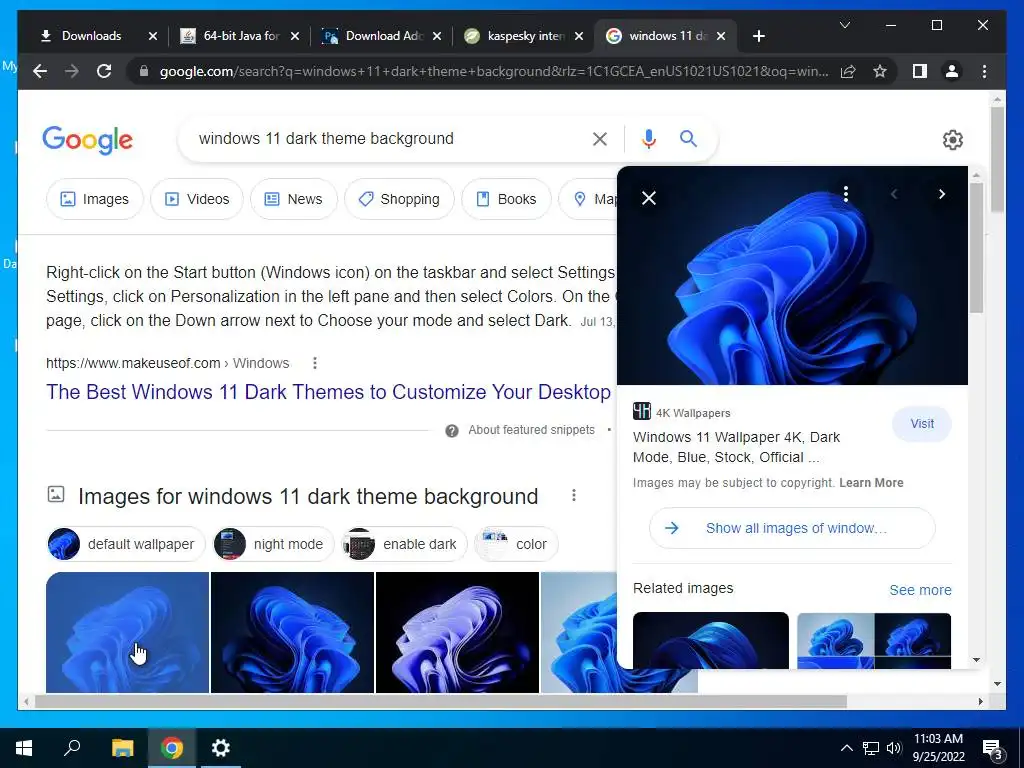Show hidden system tray icons
Viewport: 1024px width, 768px height.
[846, 748]
